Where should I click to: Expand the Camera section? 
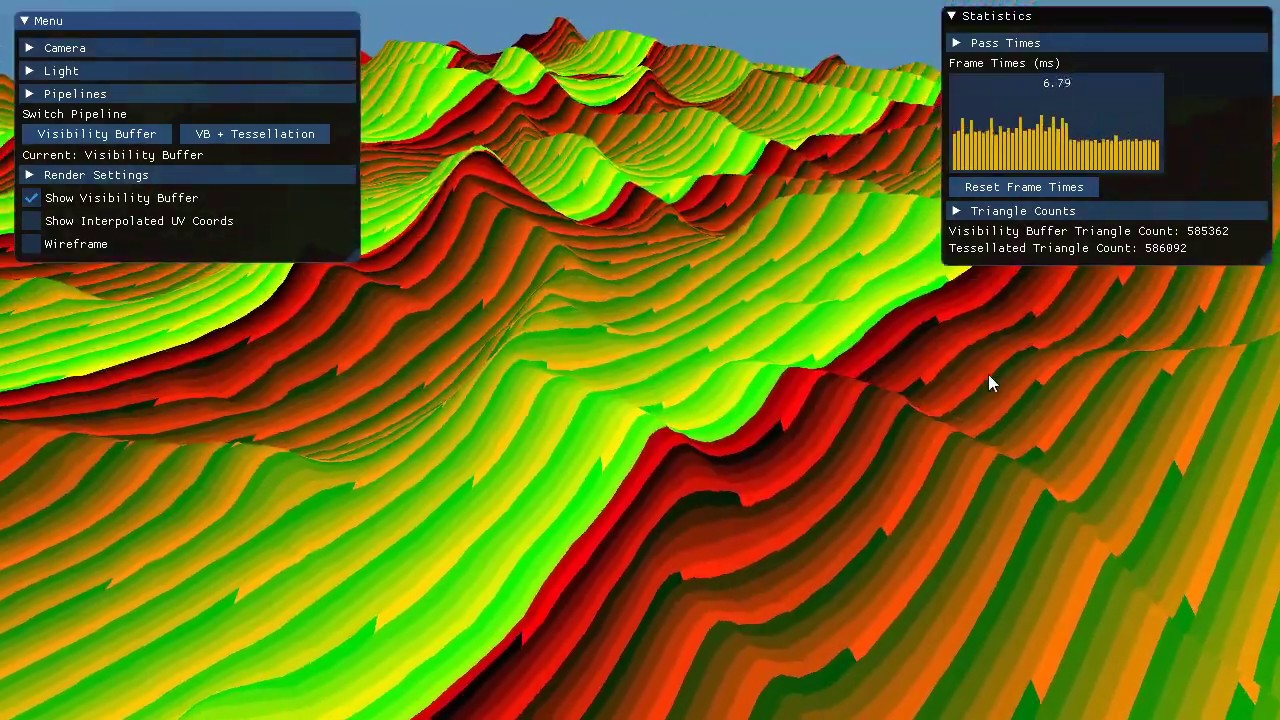point(188,48)
